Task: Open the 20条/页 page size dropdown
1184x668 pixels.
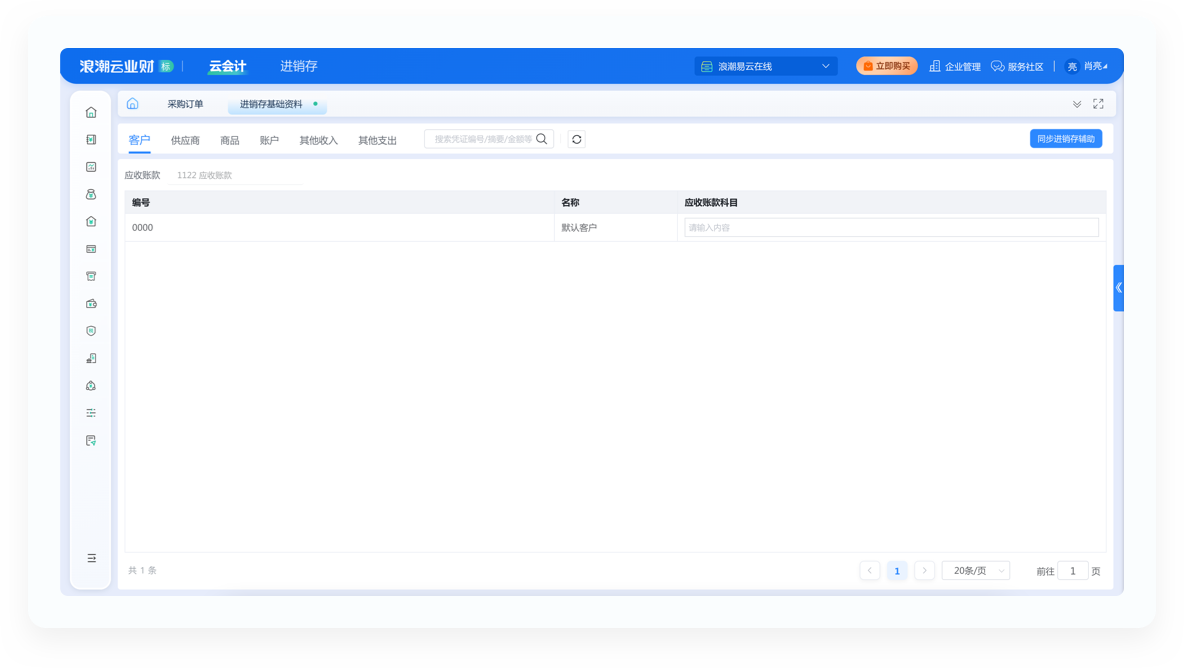Action: (x=976, y=571)
